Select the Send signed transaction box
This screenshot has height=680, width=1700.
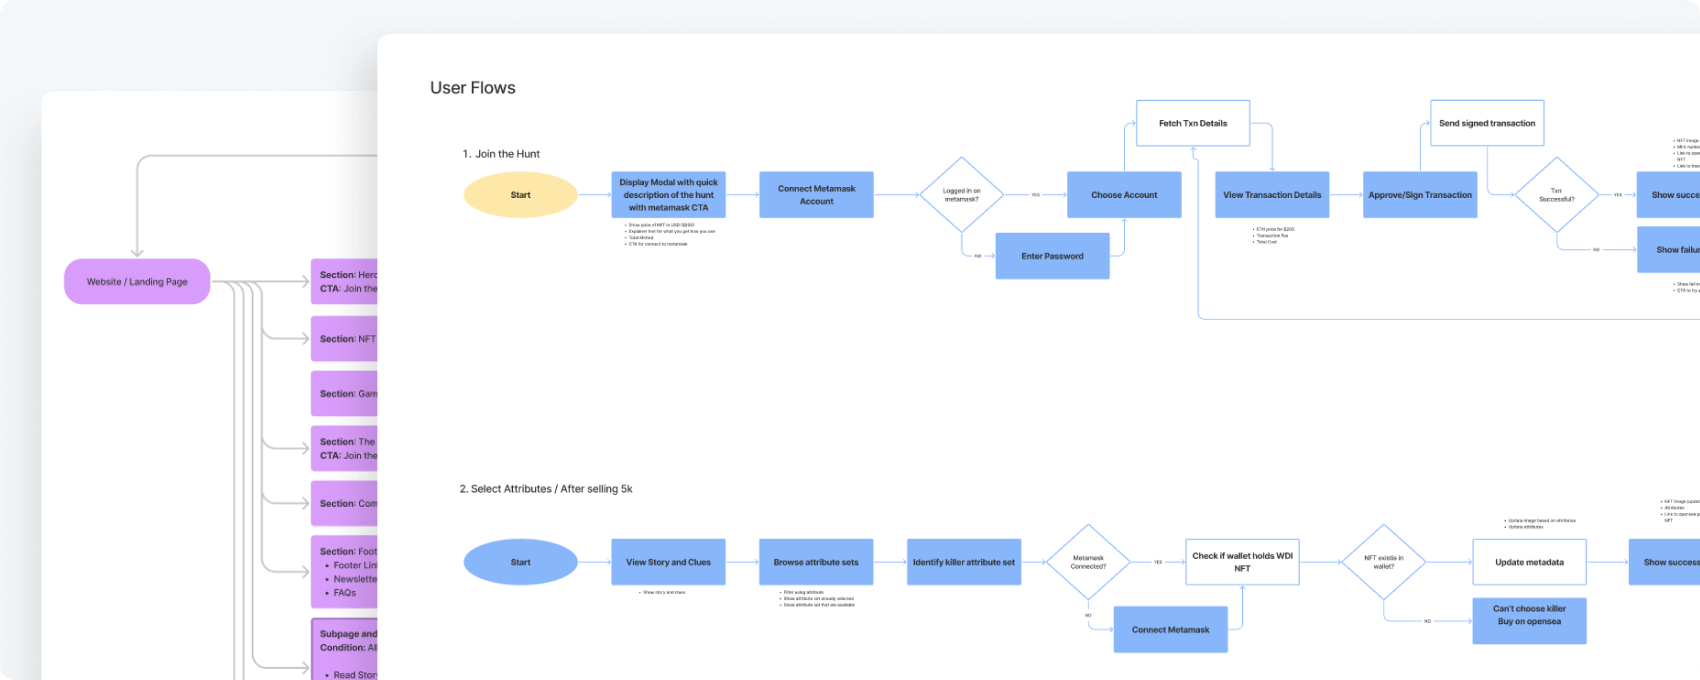(1487, 123)
